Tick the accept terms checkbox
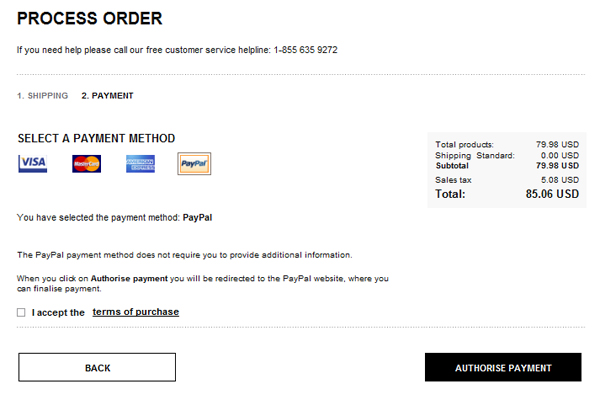The image size is (600, 400). [x=22, y=313]
